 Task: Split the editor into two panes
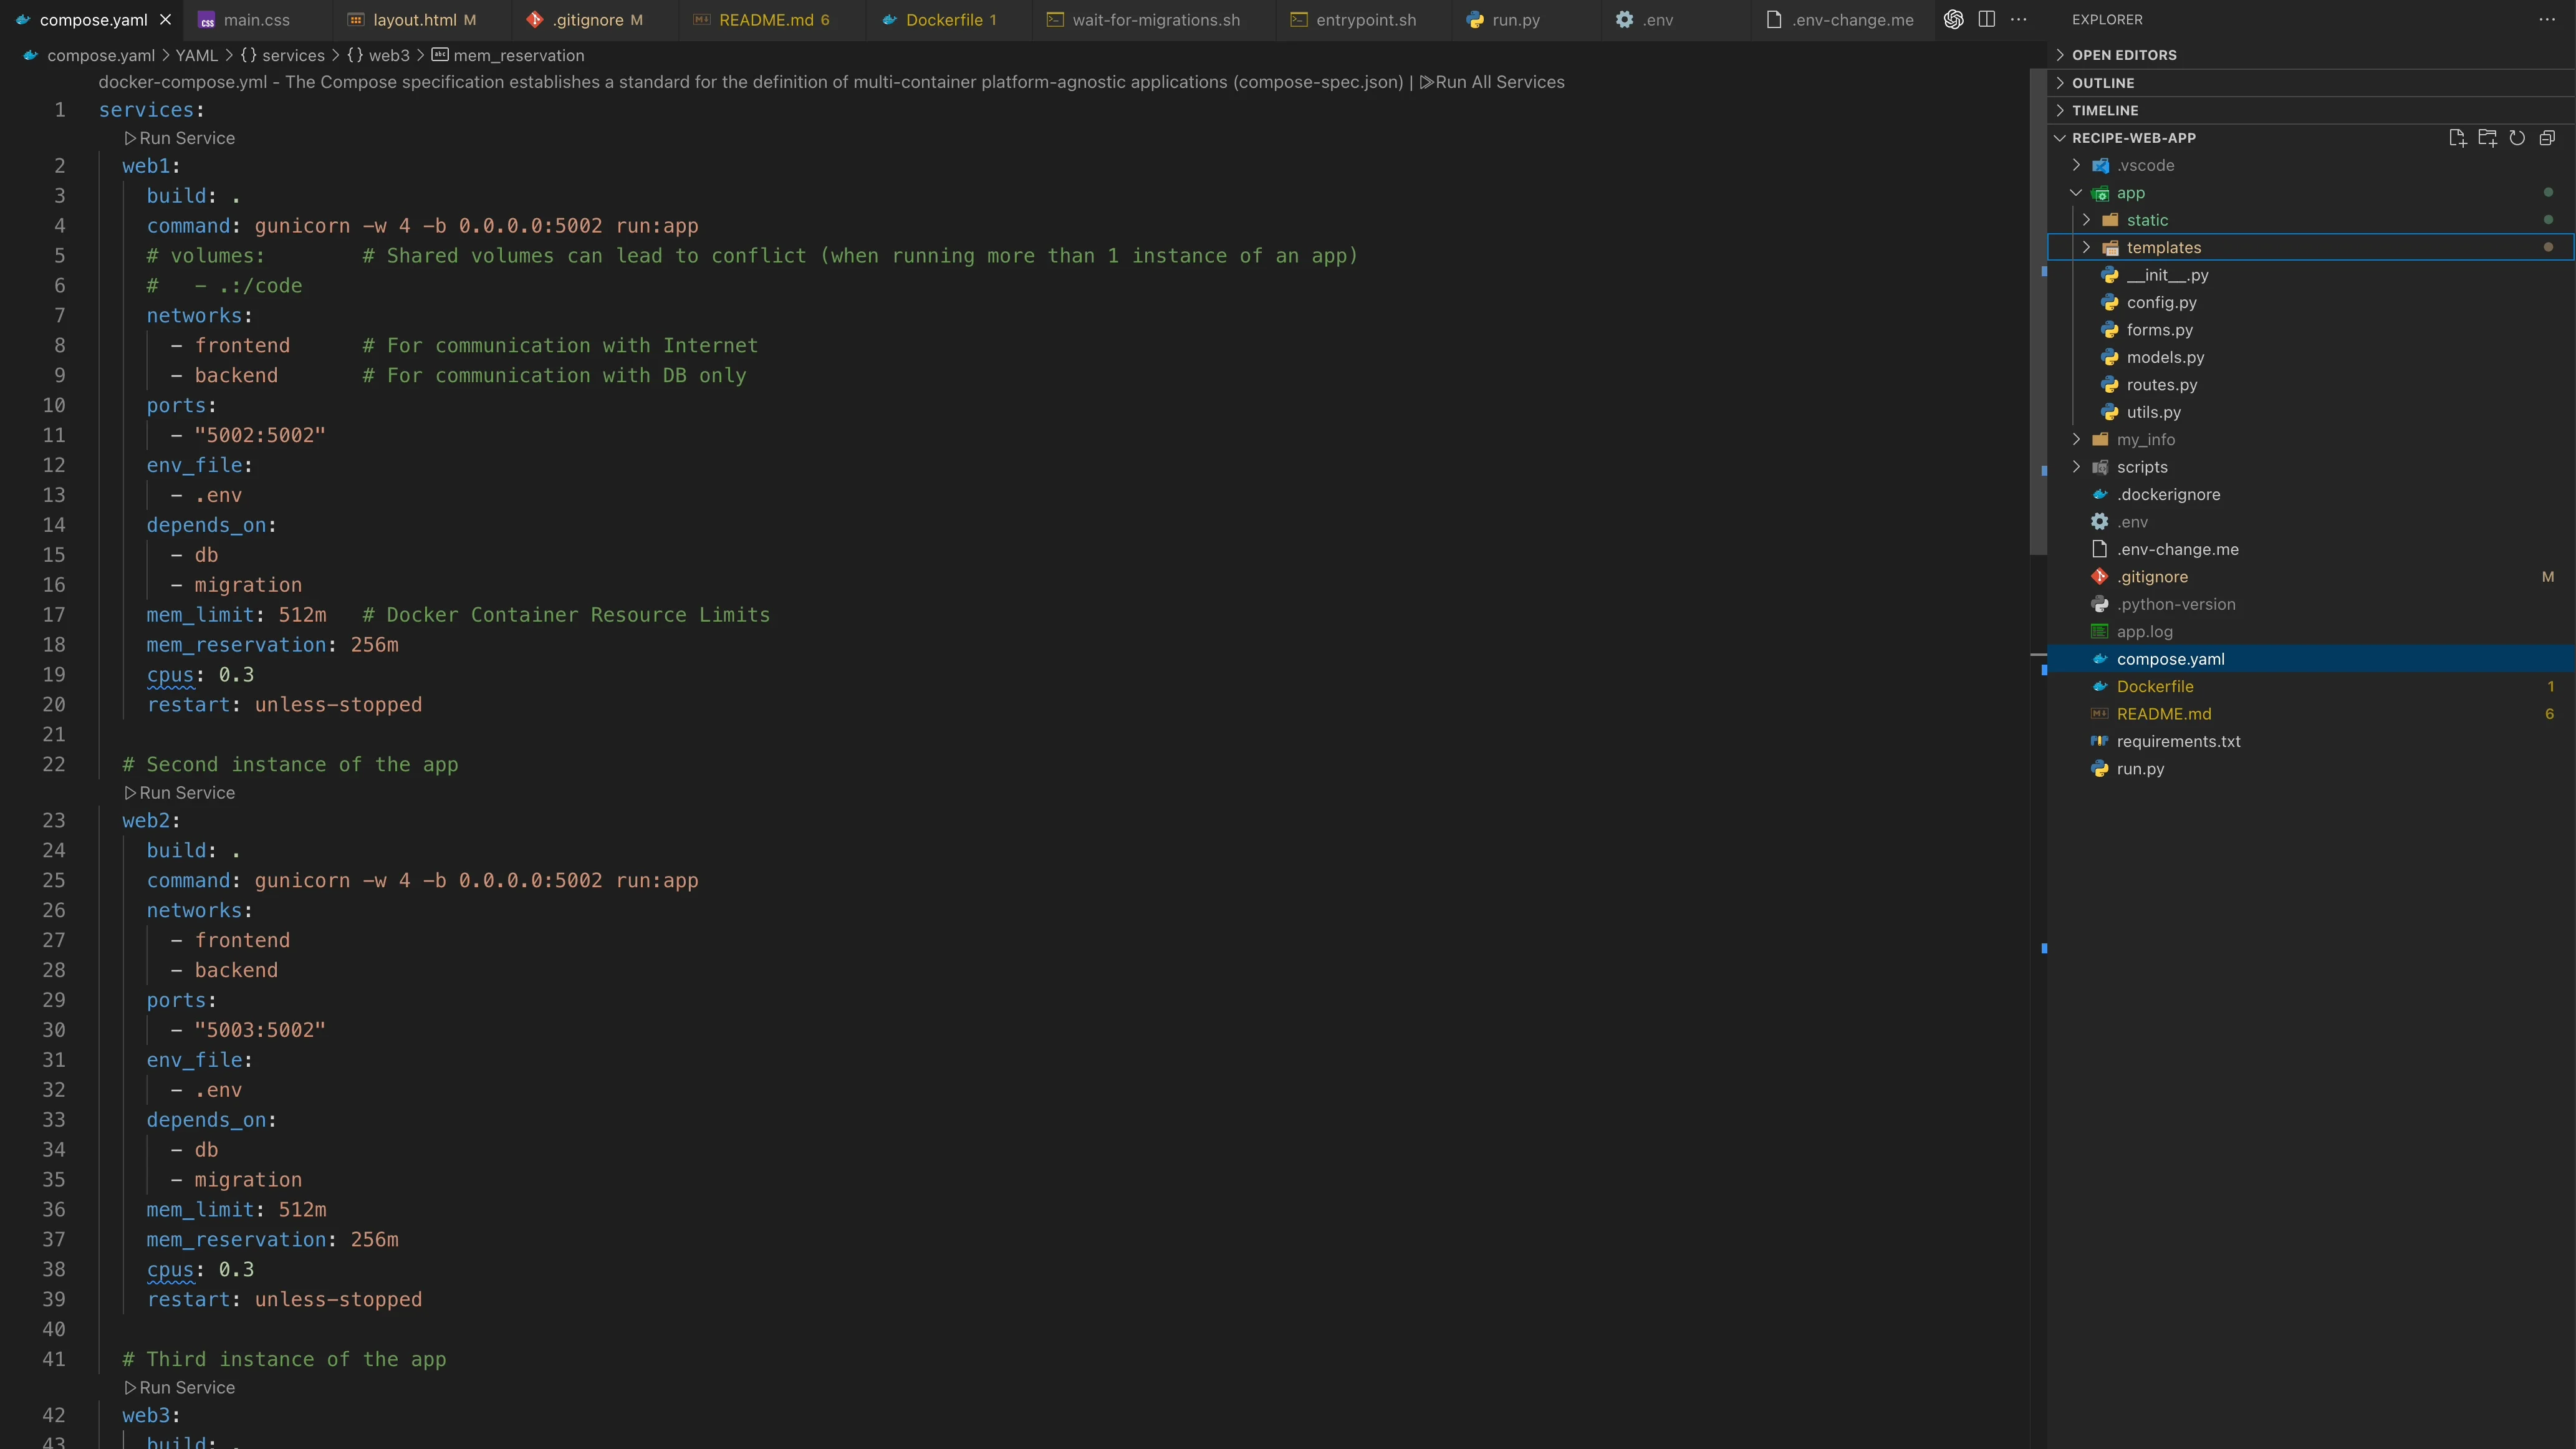coord(1987,19)
